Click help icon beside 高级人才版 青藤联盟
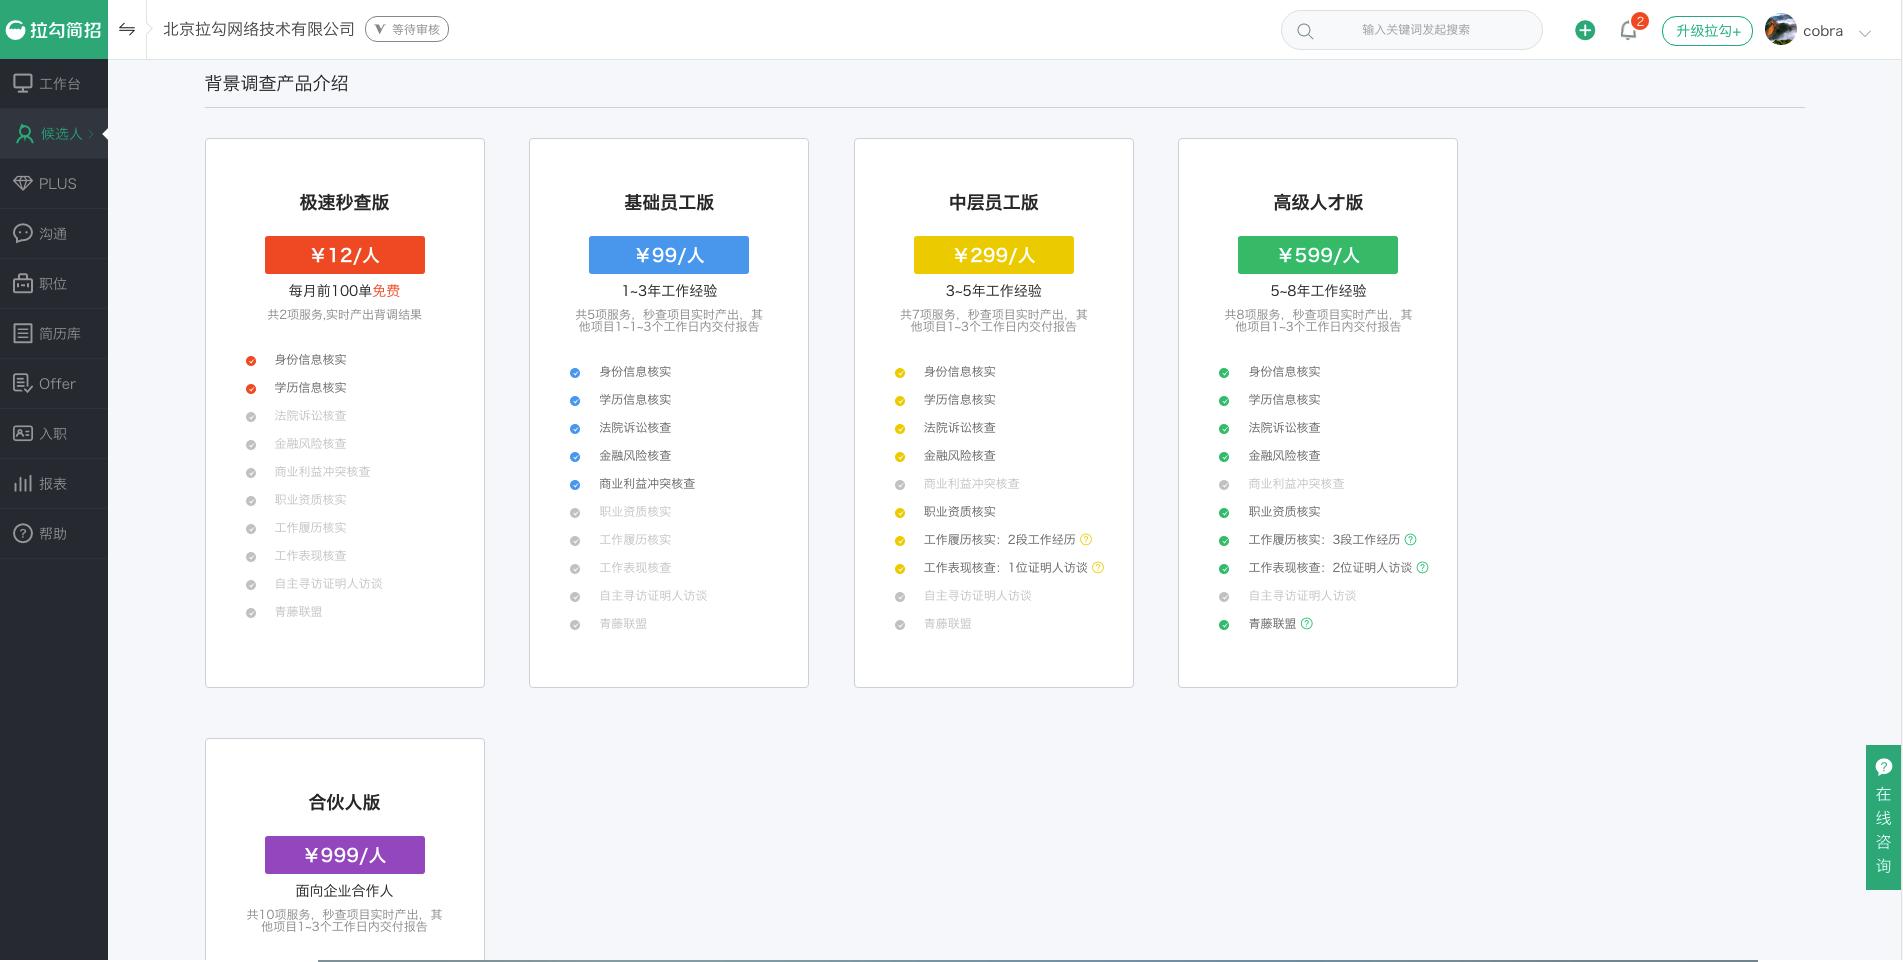This screenshot has width=1903, height=962. click(x=1307, y=623)
